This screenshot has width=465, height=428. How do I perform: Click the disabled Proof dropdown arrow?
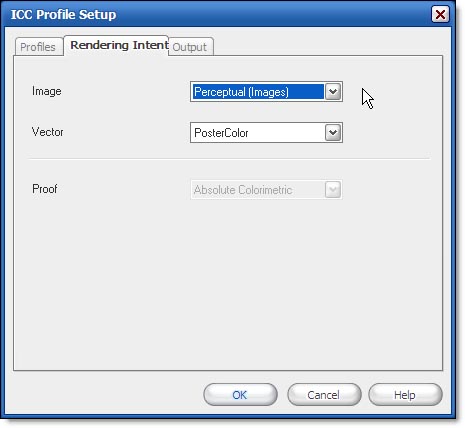click(x=333, y=190)
